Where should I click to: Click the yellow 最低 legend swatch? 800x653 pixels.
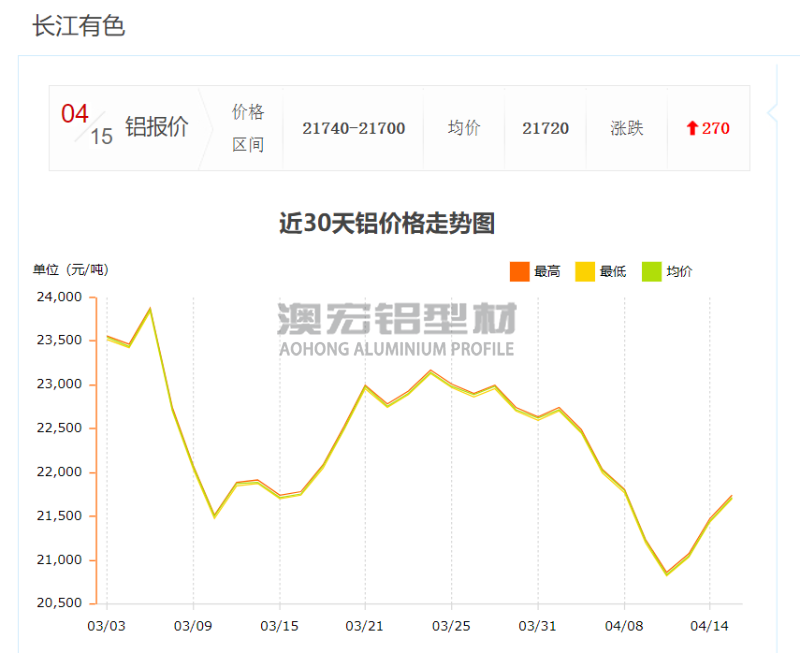585,271
